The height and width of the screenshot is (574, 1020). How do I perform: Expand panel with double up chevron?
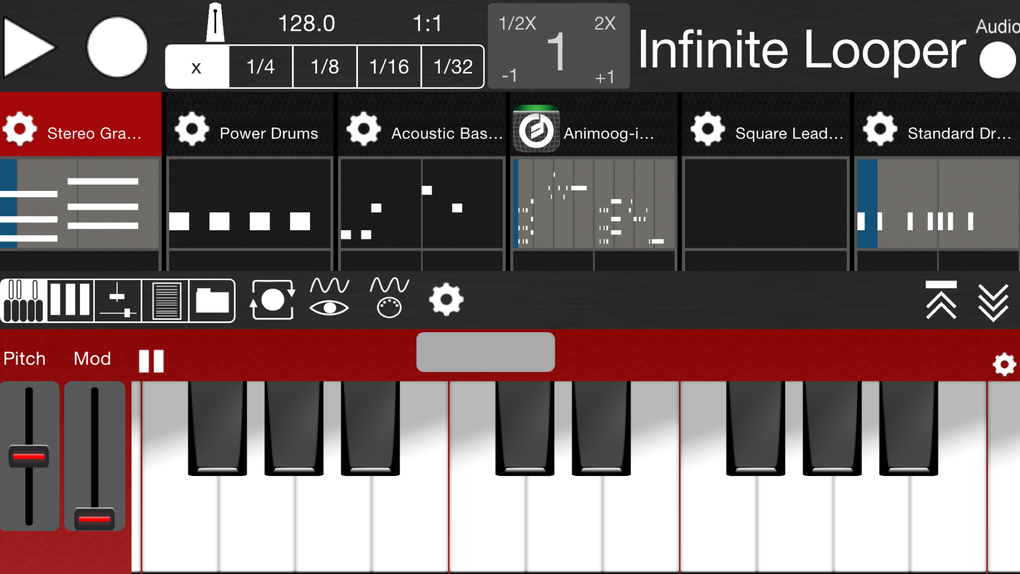pyautogui.click(x=941, y=299)
